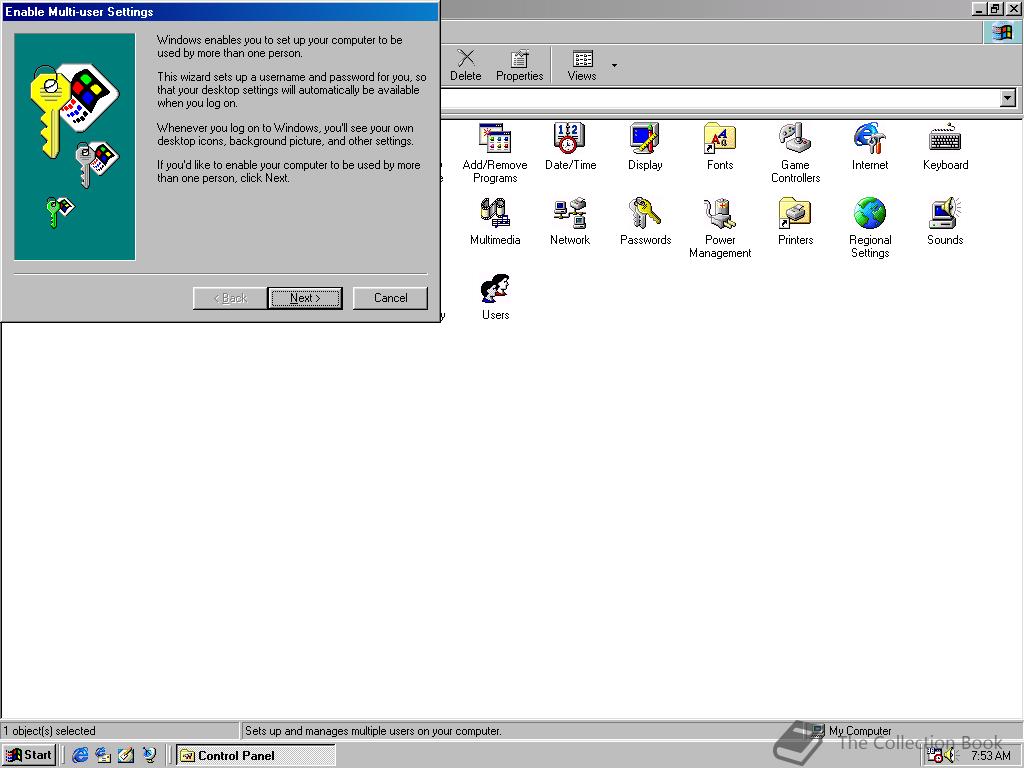Screen dimensions: 1024x768
Task: Select the Display icon
Action: [645, 146]
